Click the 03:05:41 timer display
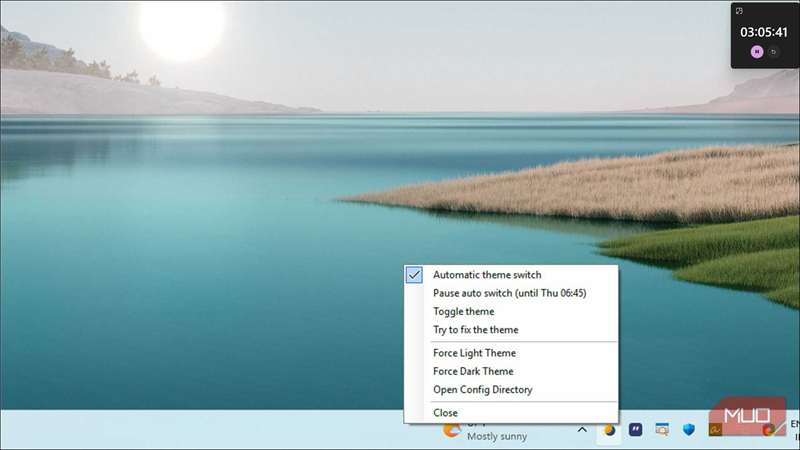Screen dimensions: 800x450 click(x=764, y=32)
